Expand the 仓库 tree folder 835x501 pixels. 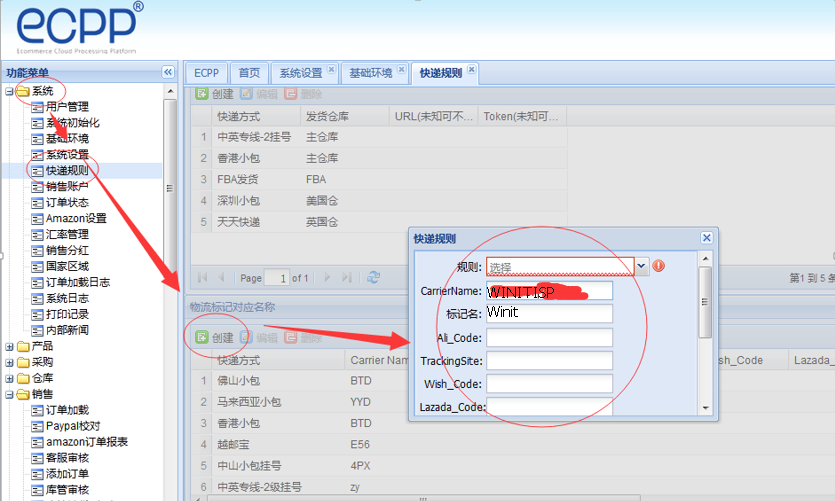[x=10, y=378]
